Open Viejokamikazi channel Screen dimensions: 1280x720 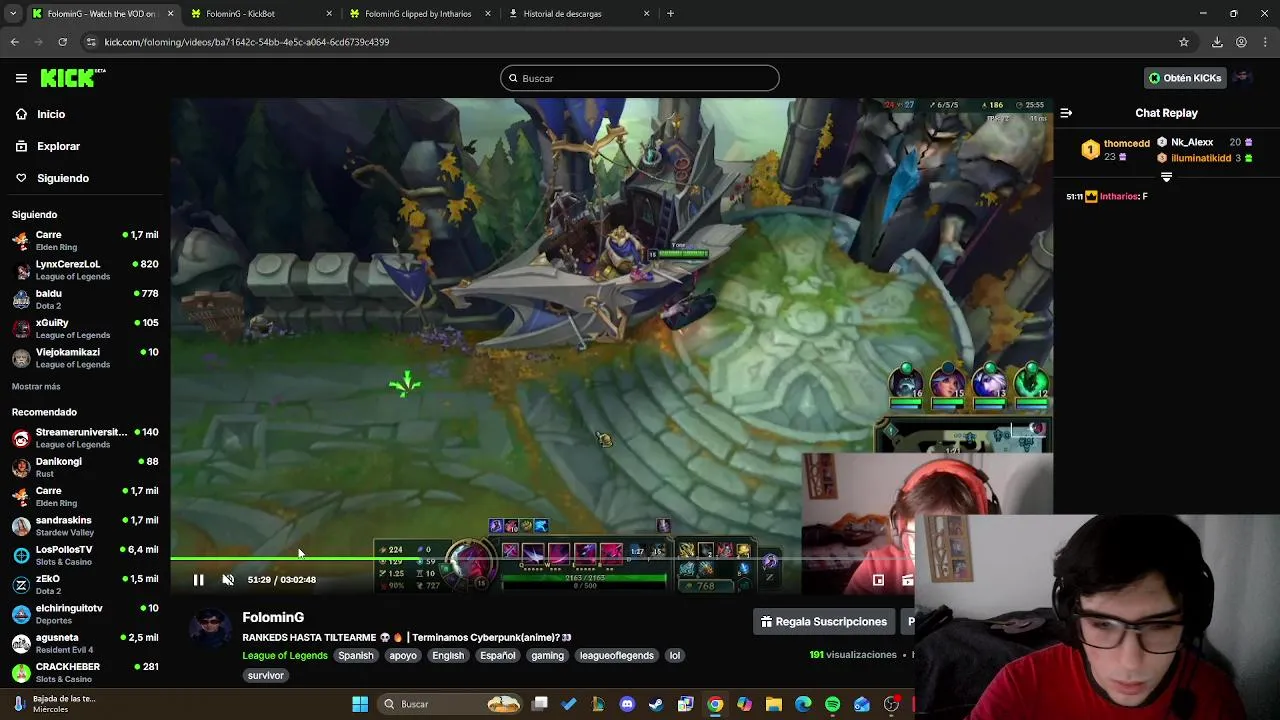tap(85, 358)
